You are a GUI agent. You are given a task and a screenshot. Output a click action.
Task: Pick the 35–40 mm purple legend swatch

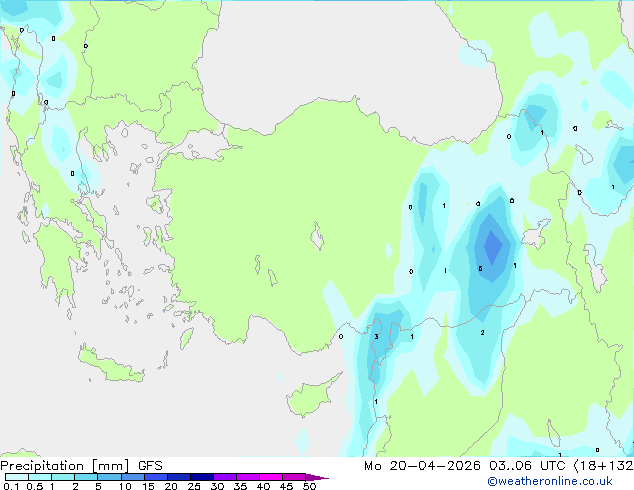click(248, 477)
